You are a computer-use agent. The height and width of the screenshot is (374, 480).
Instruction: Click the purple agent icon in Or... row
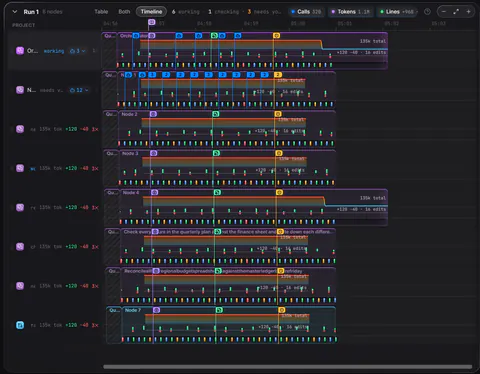20,51
